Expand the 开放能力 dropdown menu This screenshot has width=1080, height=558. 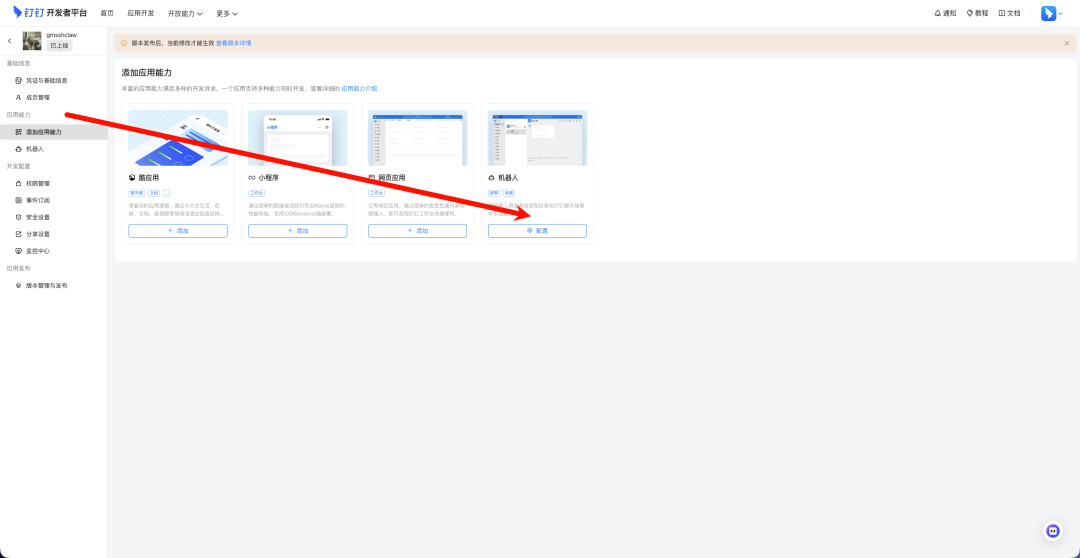[185, 13]
